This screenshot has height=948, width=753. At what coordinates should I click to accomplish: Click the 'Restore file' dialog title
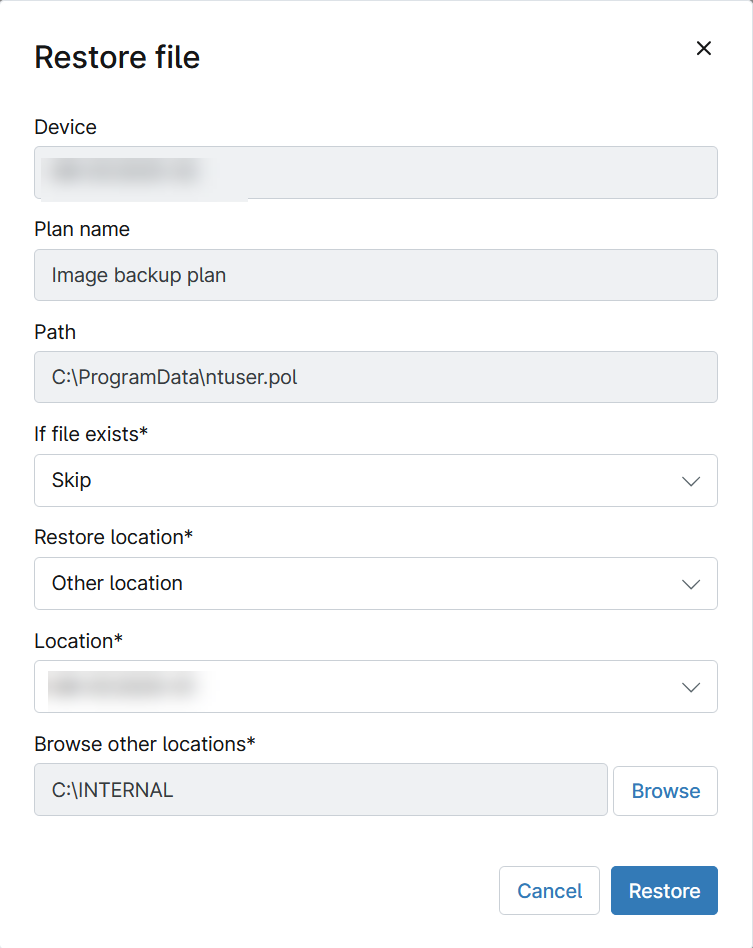tap(117, 57)
